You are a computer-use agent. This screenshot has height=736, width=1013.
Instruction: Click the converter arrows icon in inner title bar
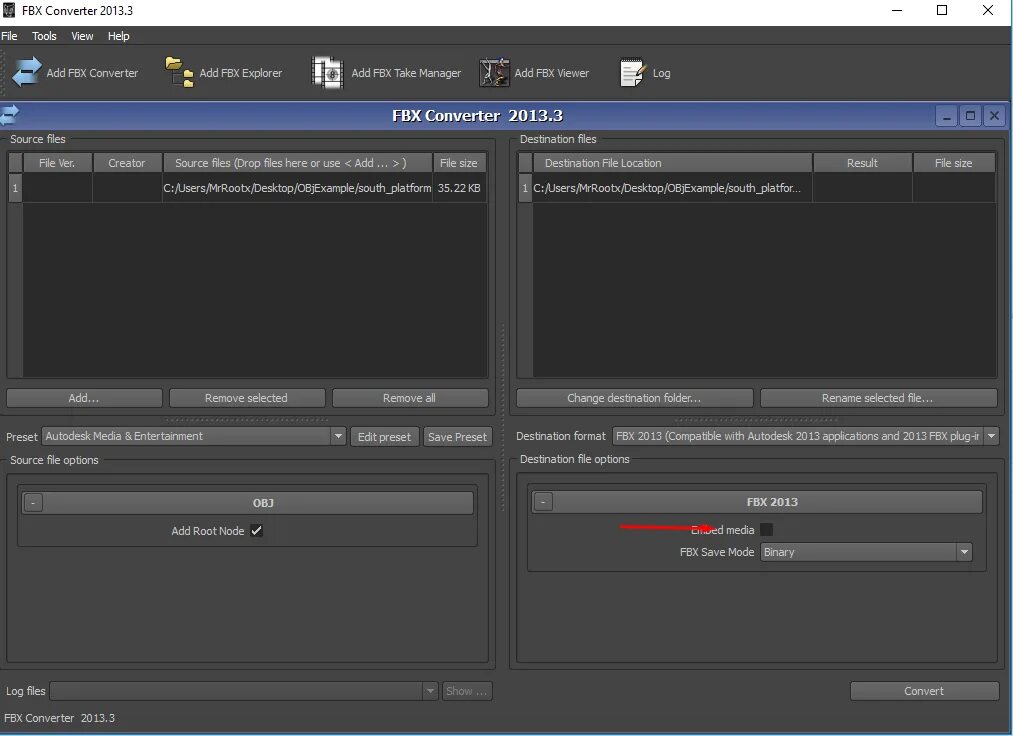click(x=9, y=115)
